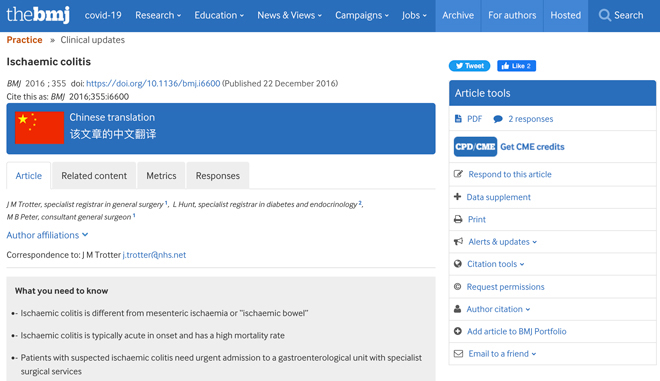Click the email envelope icon

tap(458, 354)
